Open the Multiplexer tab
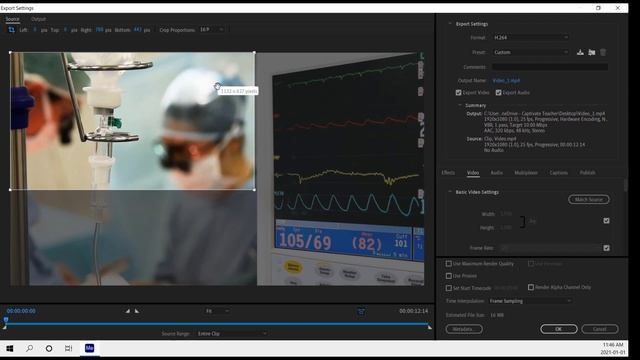This screenshot has width=640, height=360. (526, 173)
